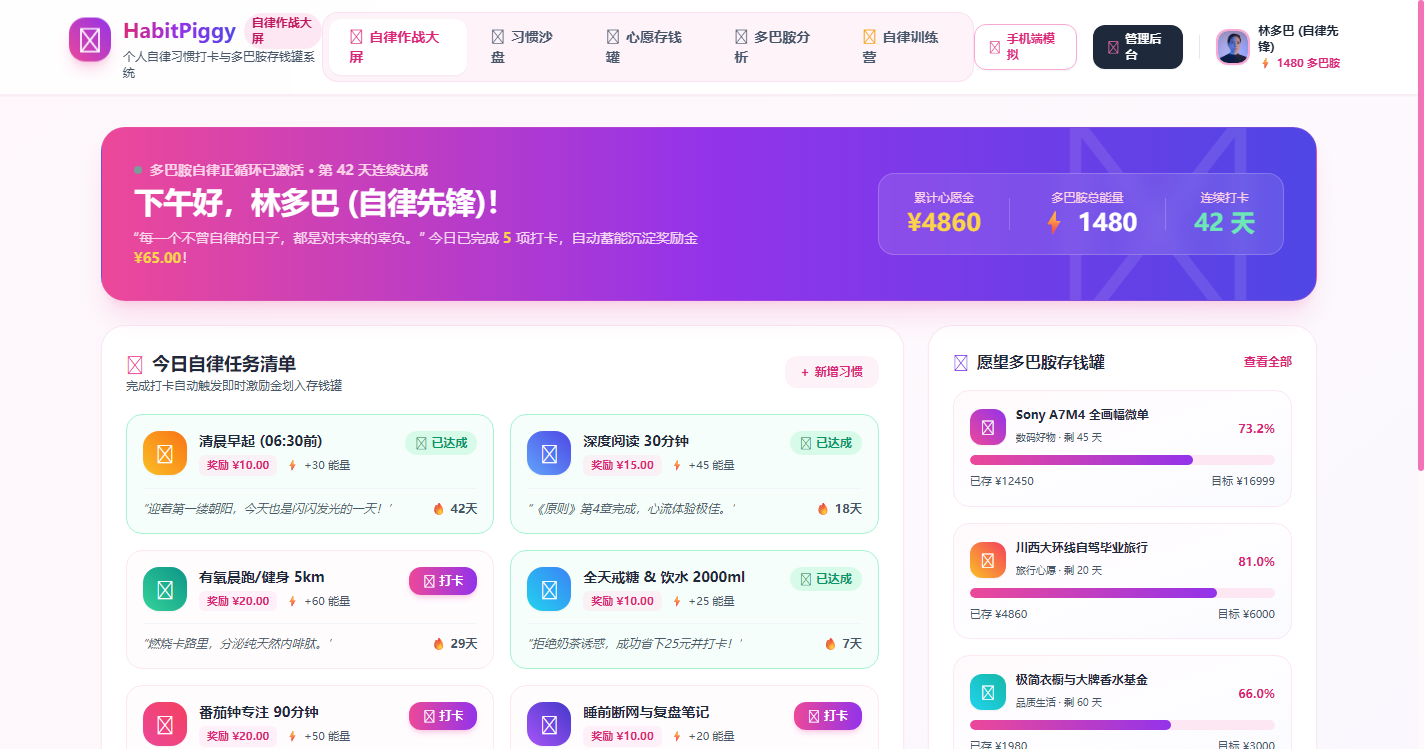Click 已达成 badge on 深度阅读 card
The height and width of the screenshot is (749, 1424).
826,443
